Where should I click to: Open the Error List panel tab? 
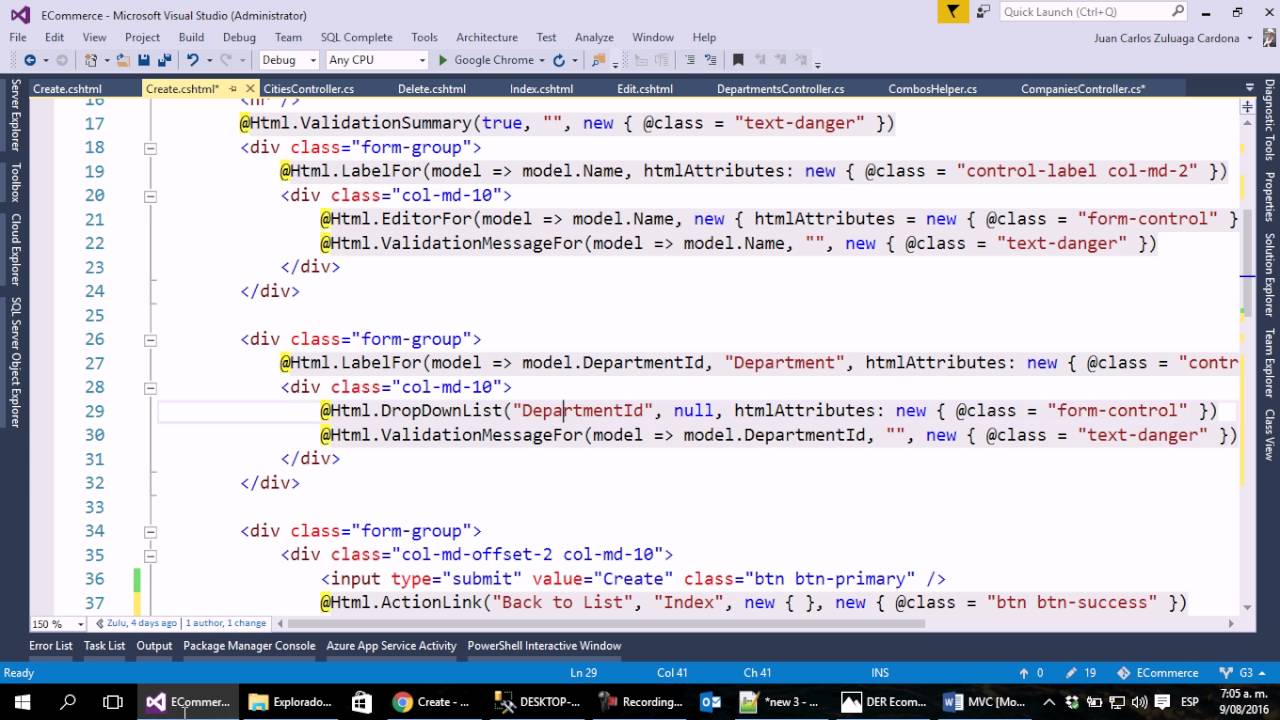(51, 646)
